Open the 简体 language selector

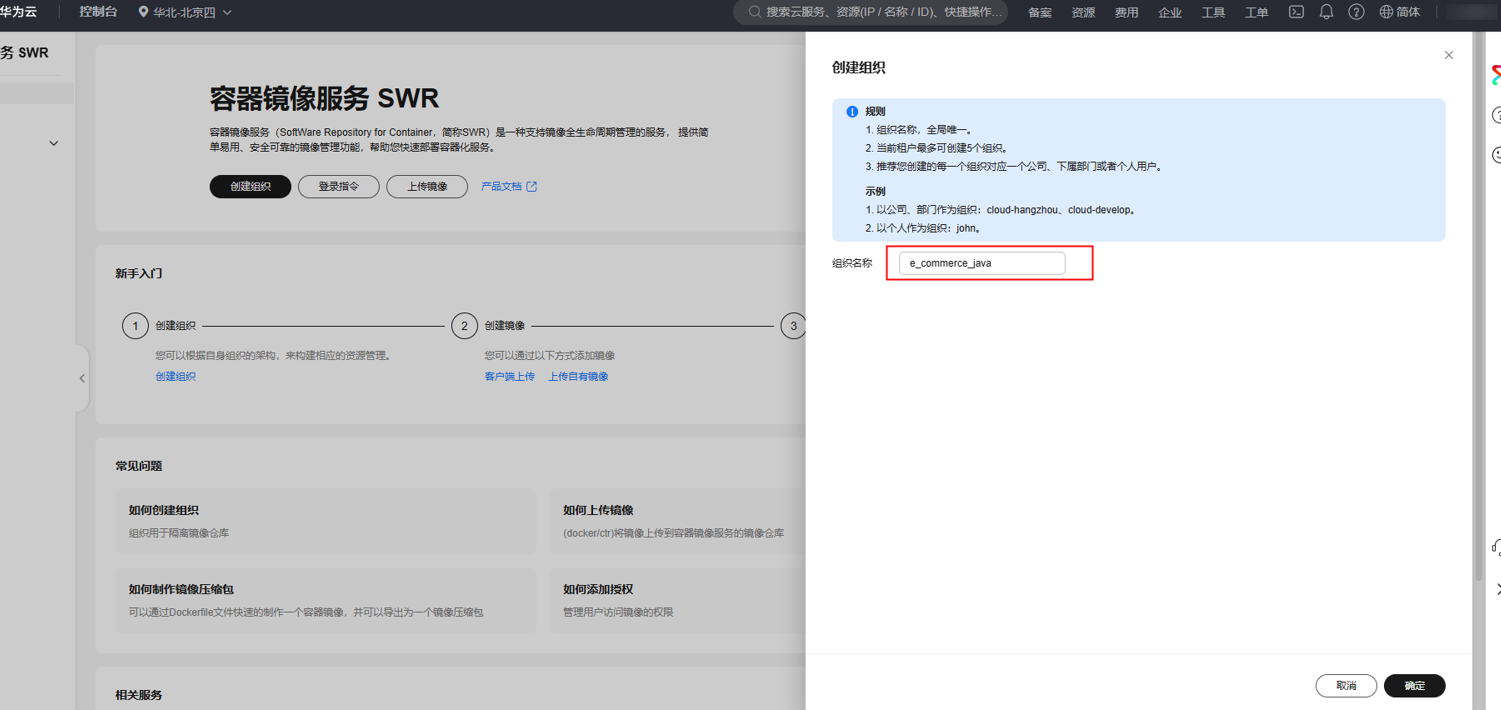[x=1400, y=12]
